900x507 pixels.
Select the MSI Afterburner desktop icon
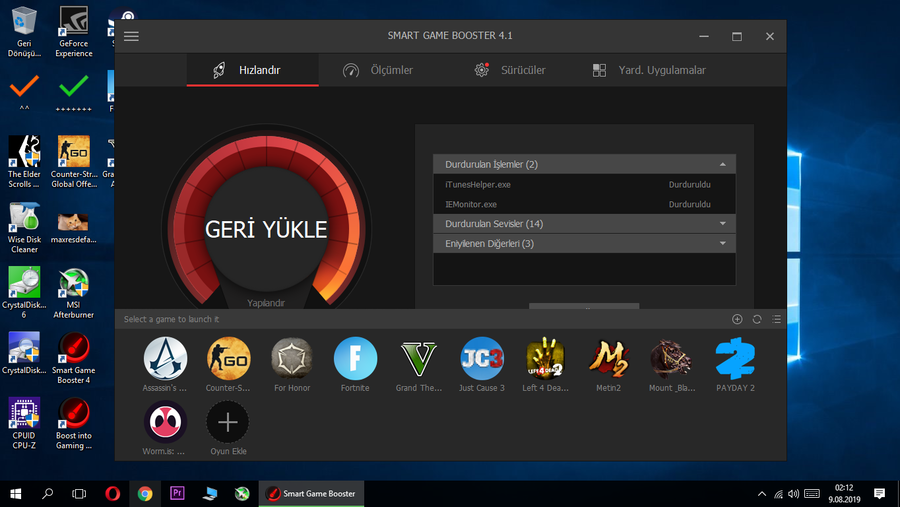pos(73,292)
